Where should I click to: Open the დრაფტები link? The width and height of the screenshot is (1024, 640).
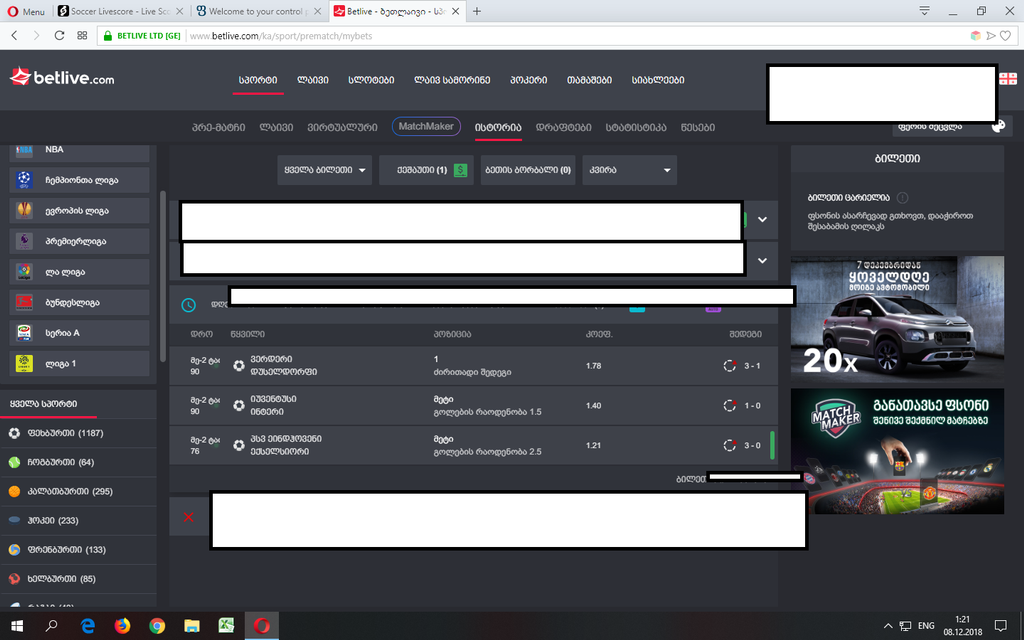(564, 127)
